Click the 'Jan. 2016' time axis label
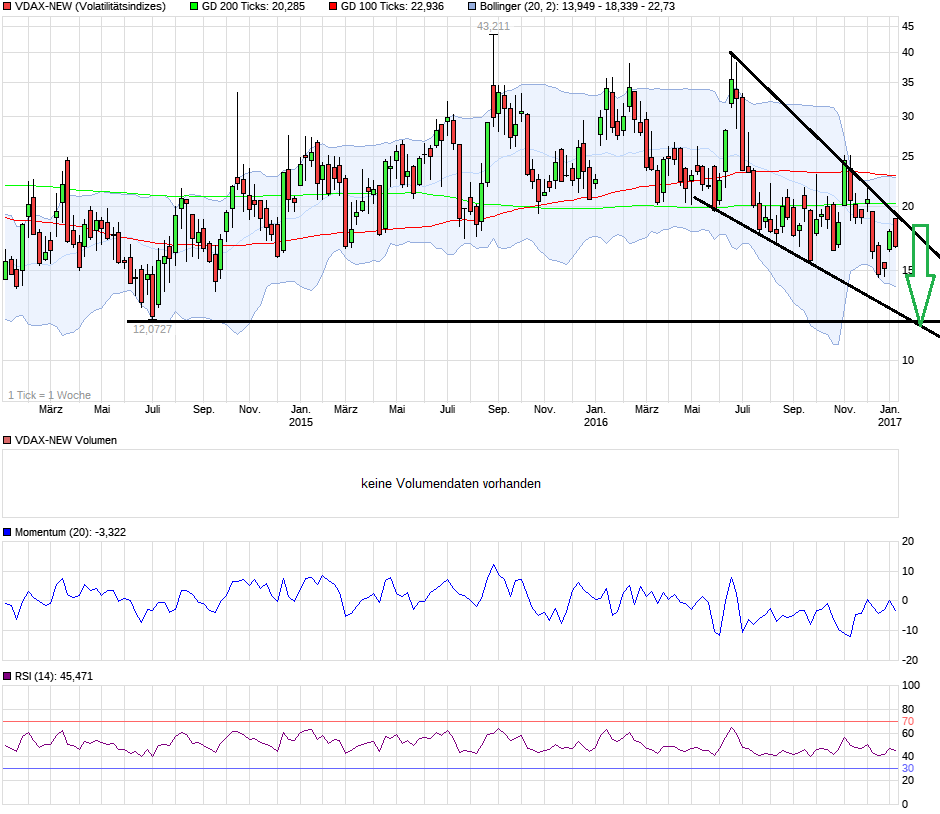Image resolution: width=940 pixels, height=814 pixels. coord(595,415)
